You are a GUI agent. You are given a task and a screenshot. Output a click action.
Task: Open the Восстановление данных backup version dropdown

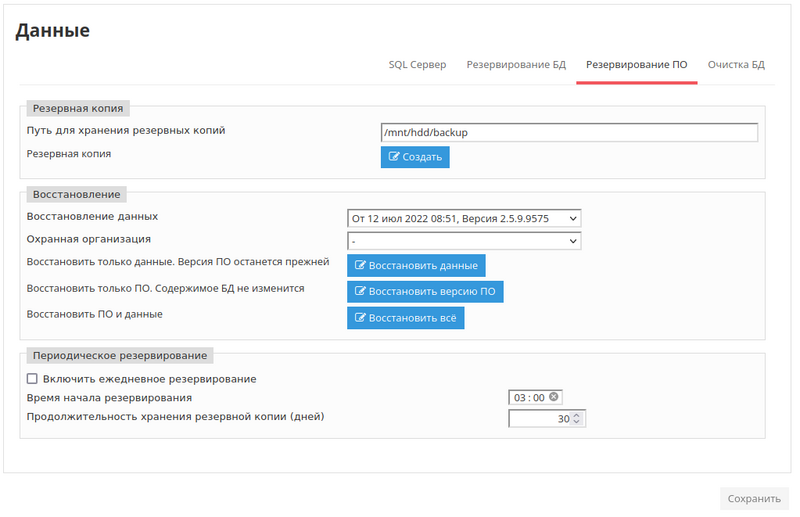point(464,217)
